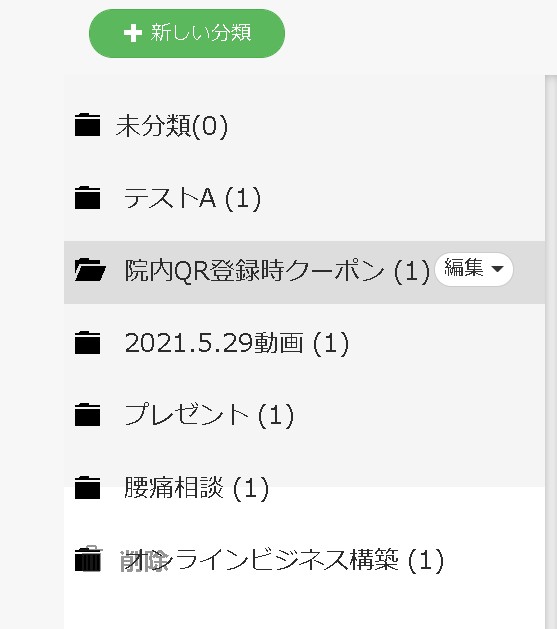The width and height of the screenshot is (557, 629).
Task: Click the 新しい分類 green button
Action: [x=187, y=33]
